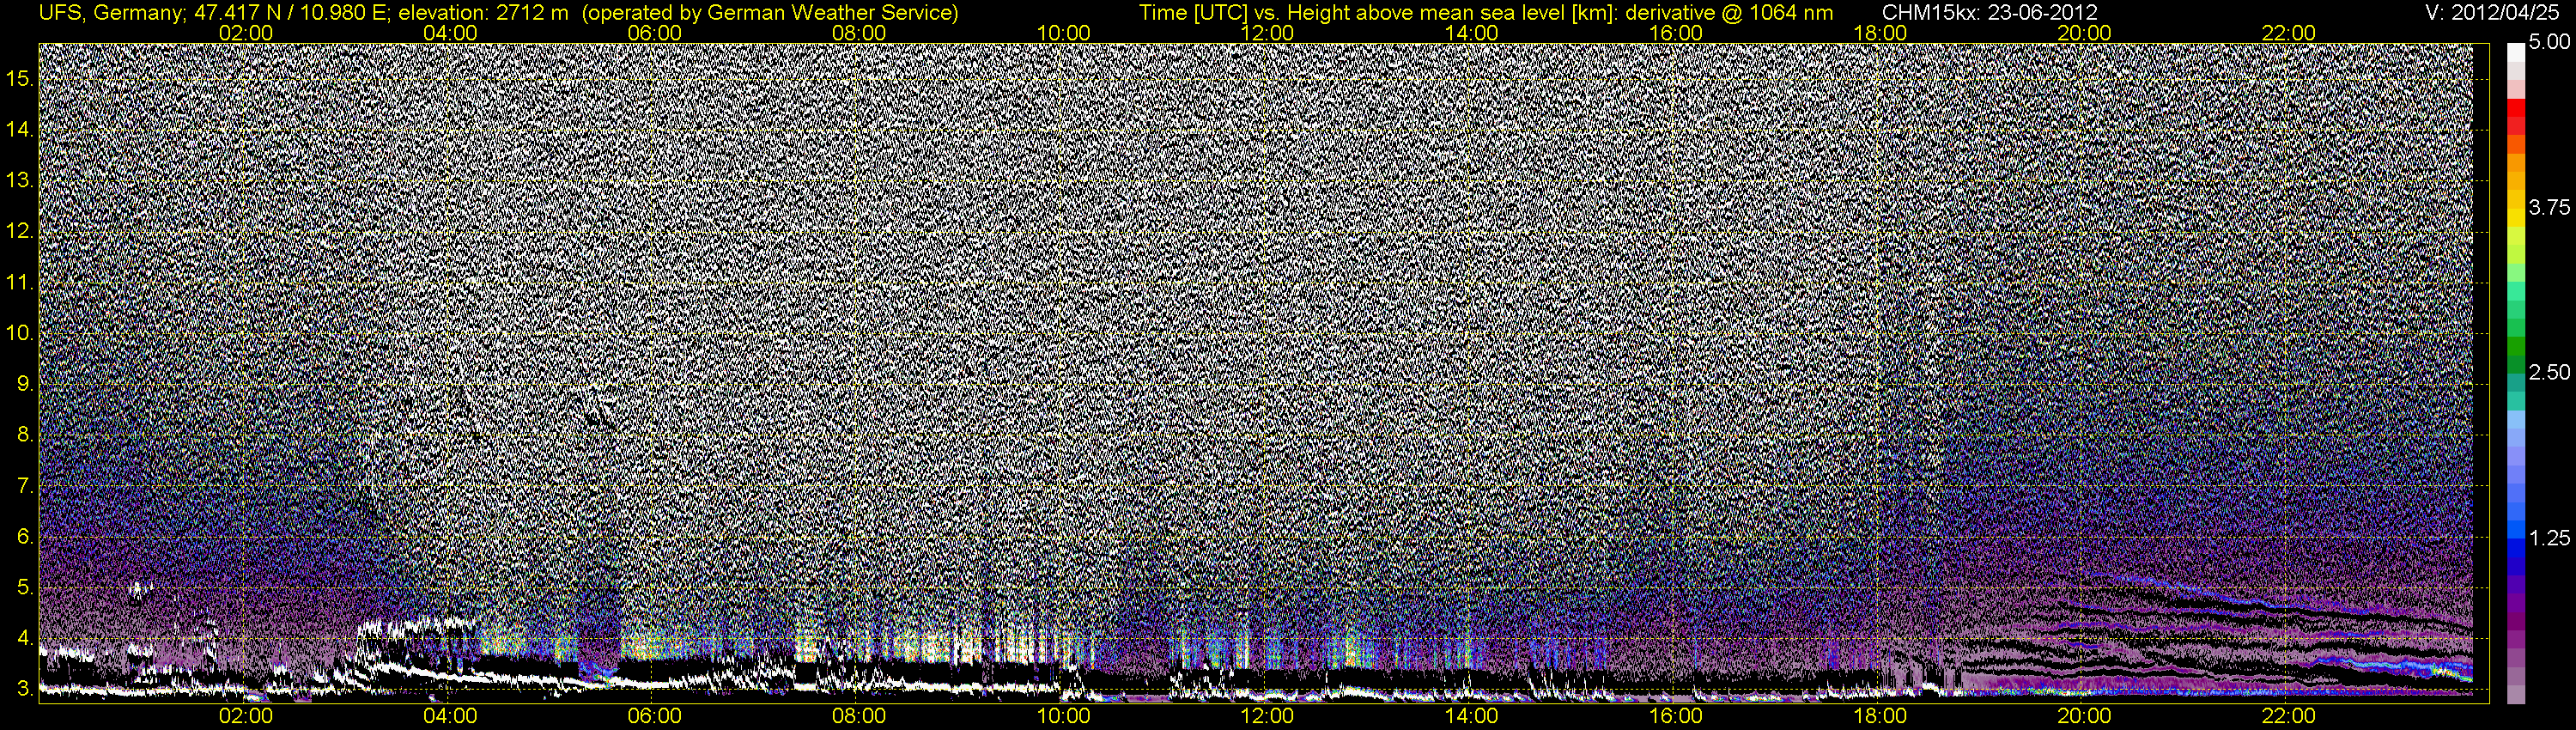This screenshot has width=2576, height=730.
Task: Click the '22:00' label on the upper time axis
Action: coord(2288,33)
